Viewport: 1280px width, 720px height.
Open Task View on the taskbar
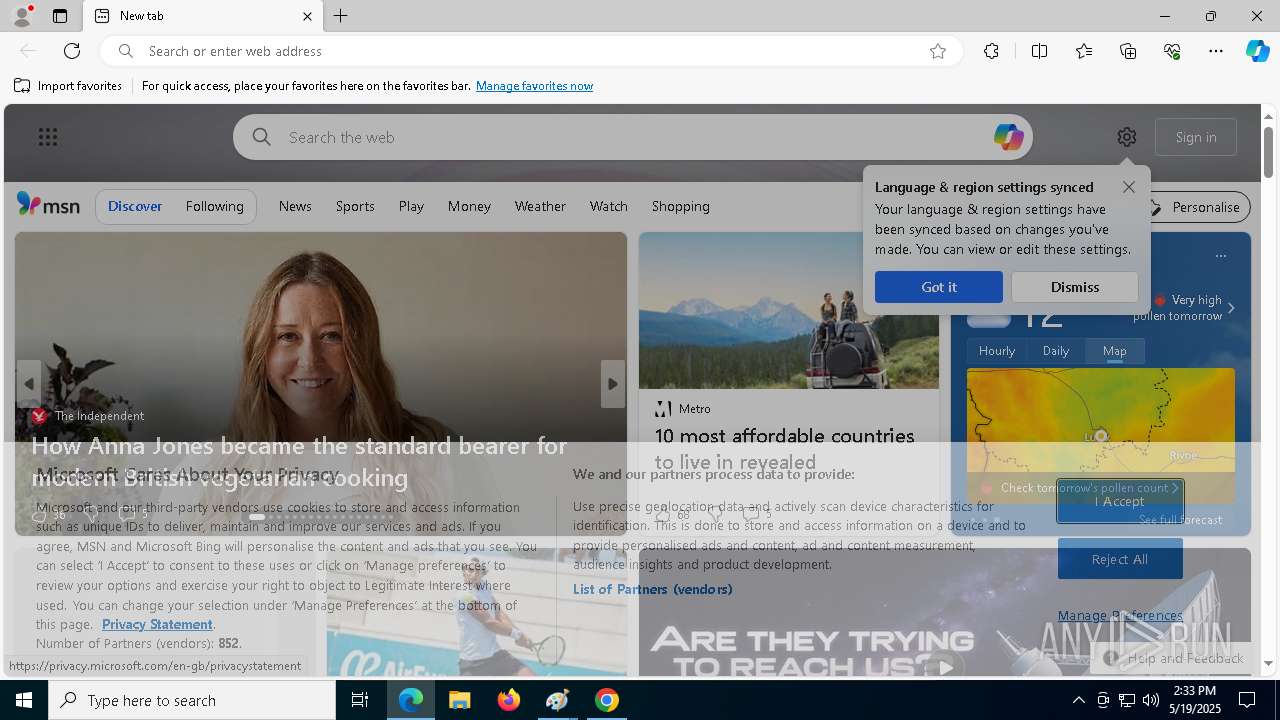[x=360, y=700]
